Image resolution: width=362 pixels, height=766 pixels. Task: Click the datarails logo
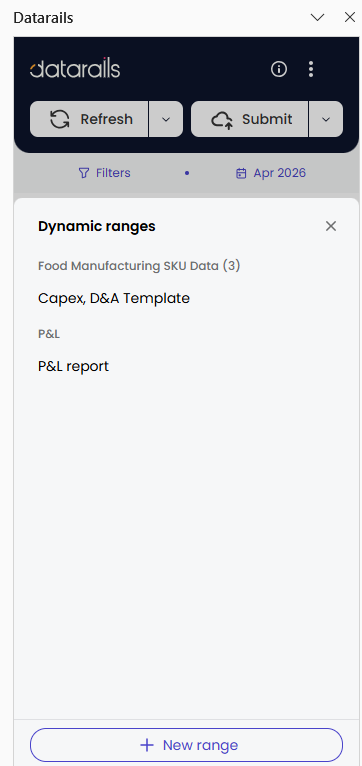[x=75, y=68]
